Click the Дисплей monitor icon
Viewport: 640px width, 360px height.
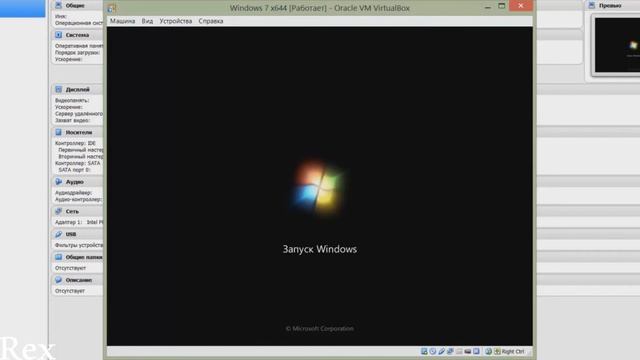pyautogui.click(x=58, y=89)
